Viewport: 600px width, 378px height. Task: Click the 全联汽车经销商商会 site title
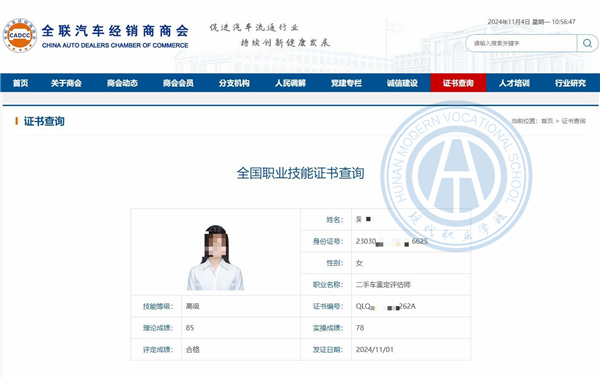[115, 31]
